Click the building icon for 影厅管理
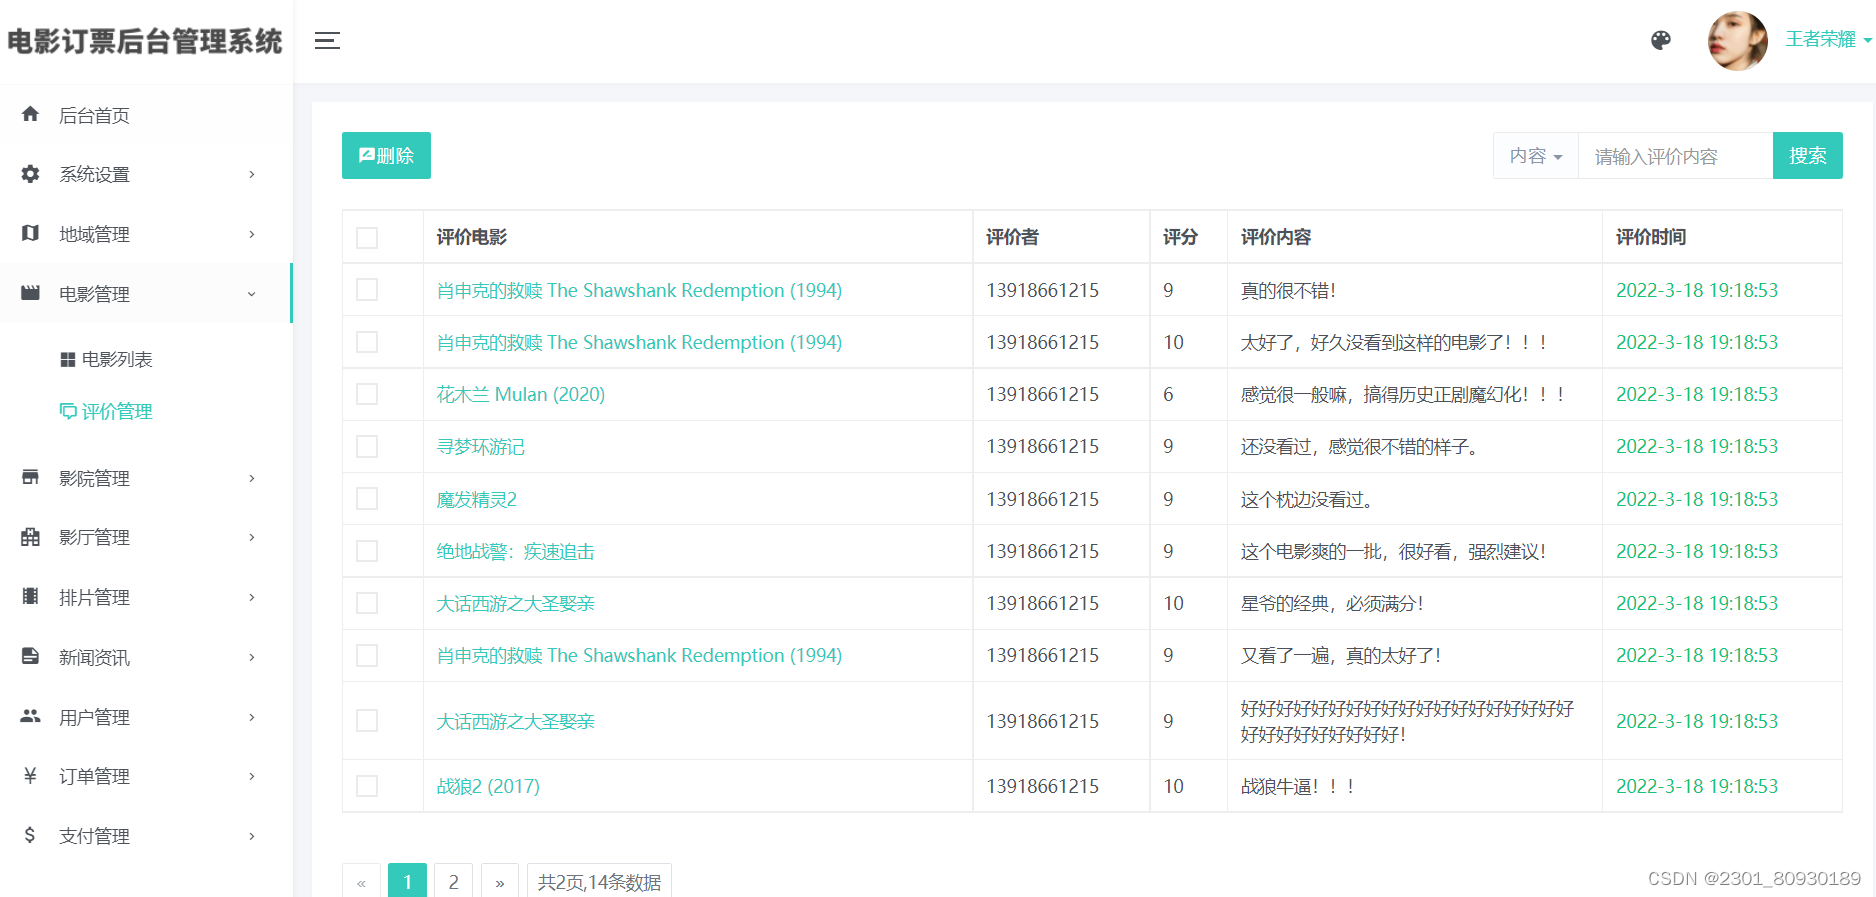Image resolution: width=1876 pixels, height=897 pixels. point(30,537)
